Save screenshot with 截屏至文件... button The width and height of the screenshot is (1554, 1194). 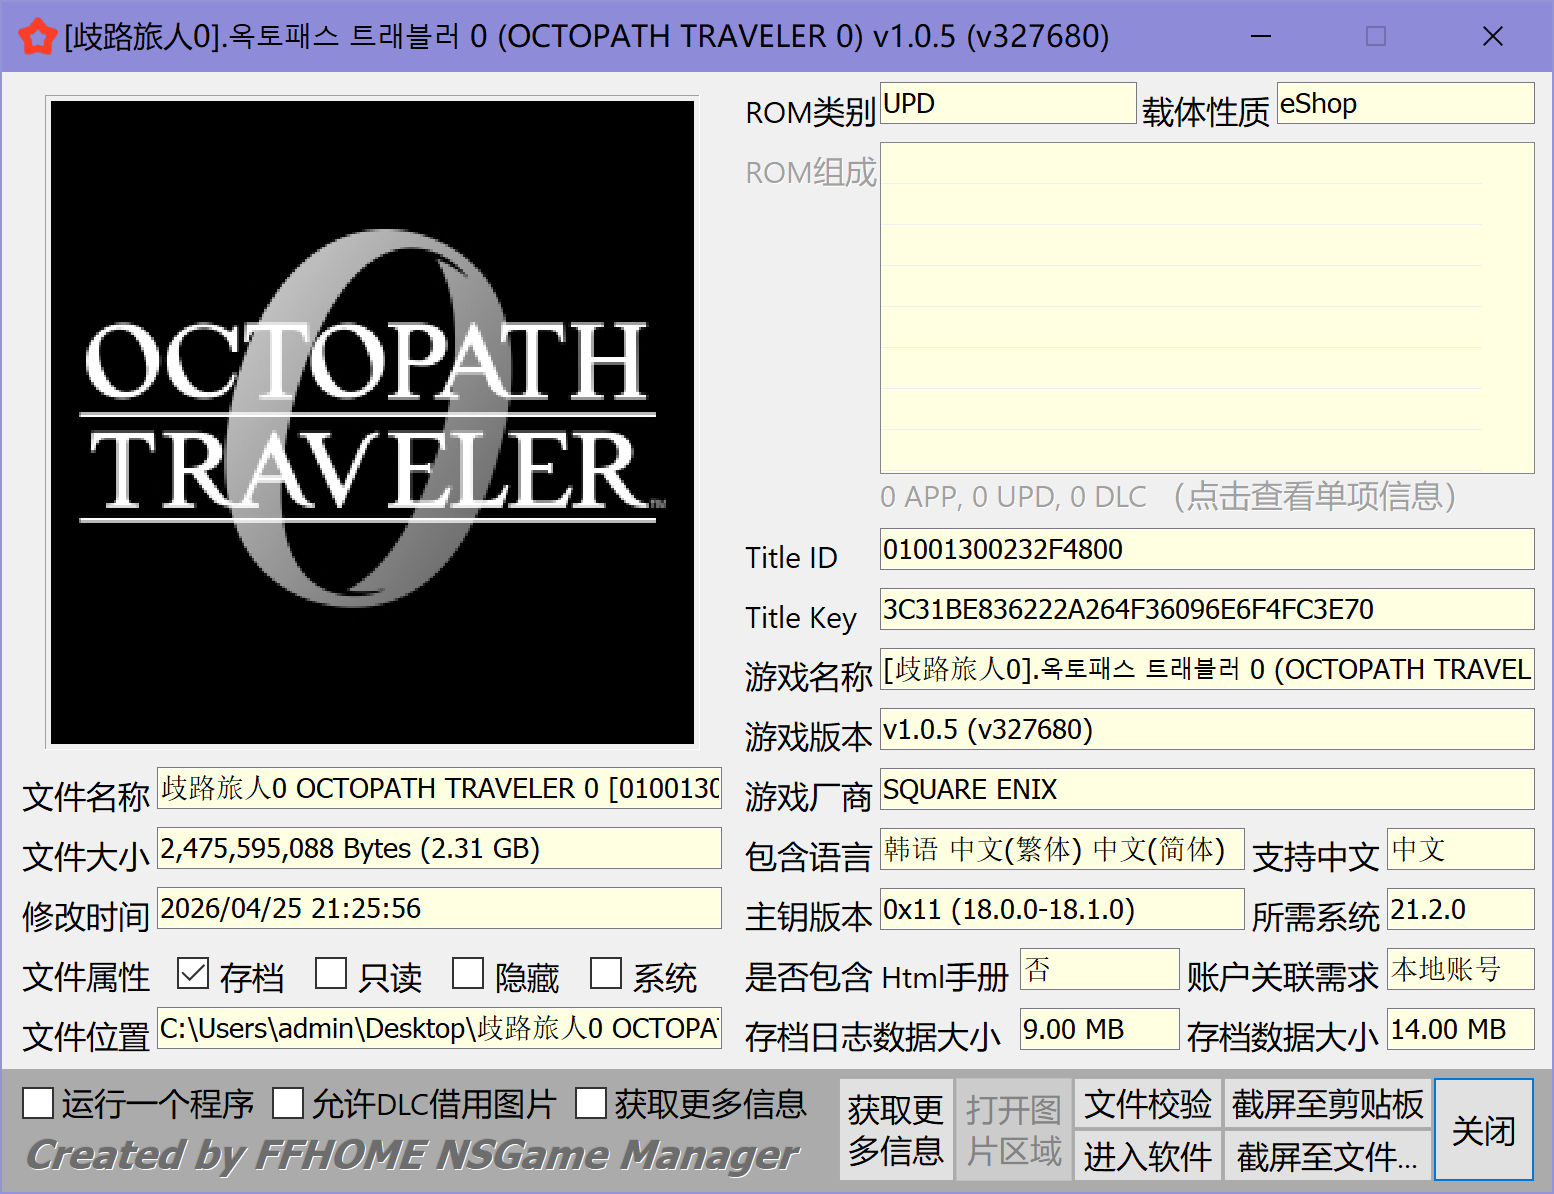[1328, 1156]
